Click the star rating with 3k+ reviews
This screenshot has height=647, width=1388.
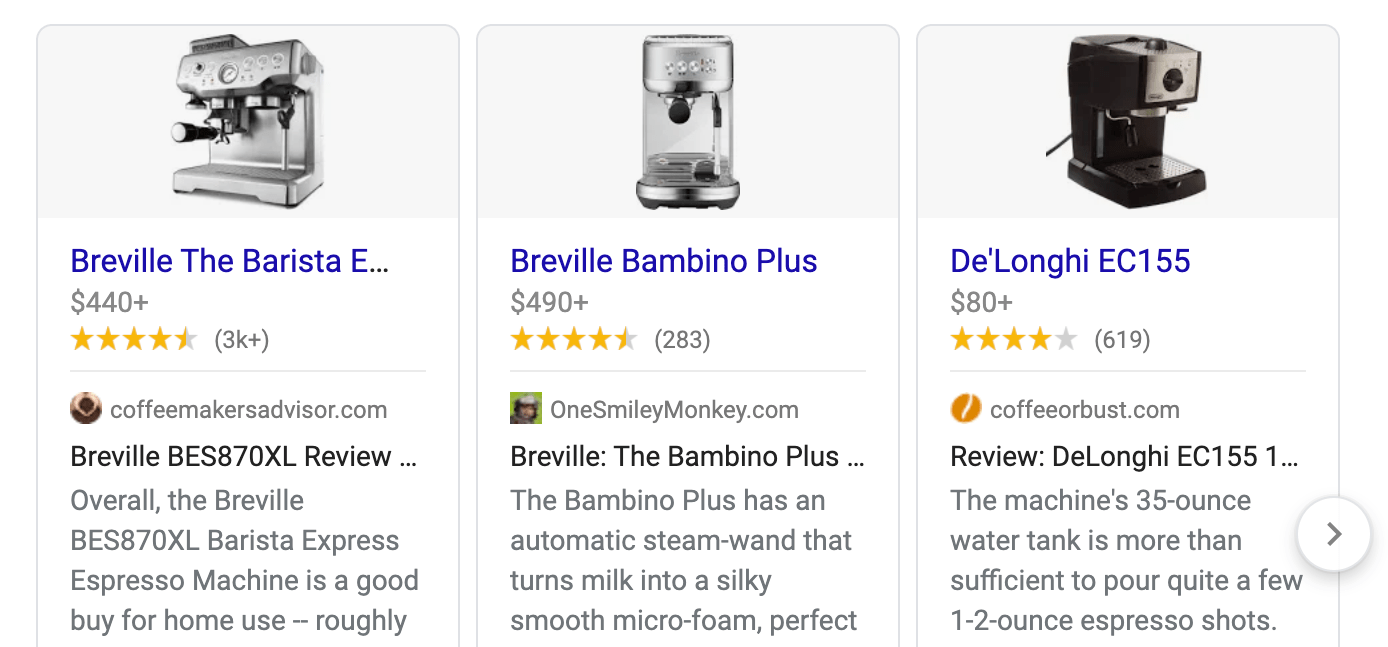(134, 340)
